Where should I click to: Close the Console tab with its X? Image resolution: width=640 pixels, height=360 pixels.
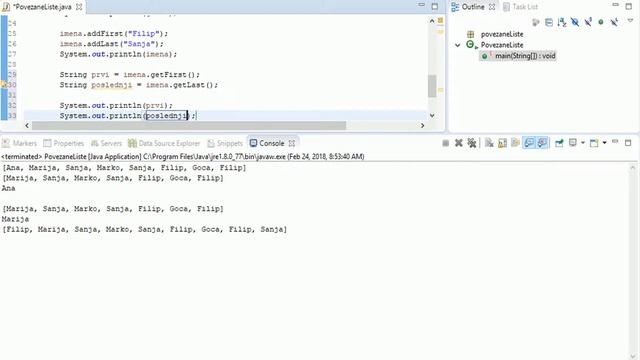click(x=292, y=143)
